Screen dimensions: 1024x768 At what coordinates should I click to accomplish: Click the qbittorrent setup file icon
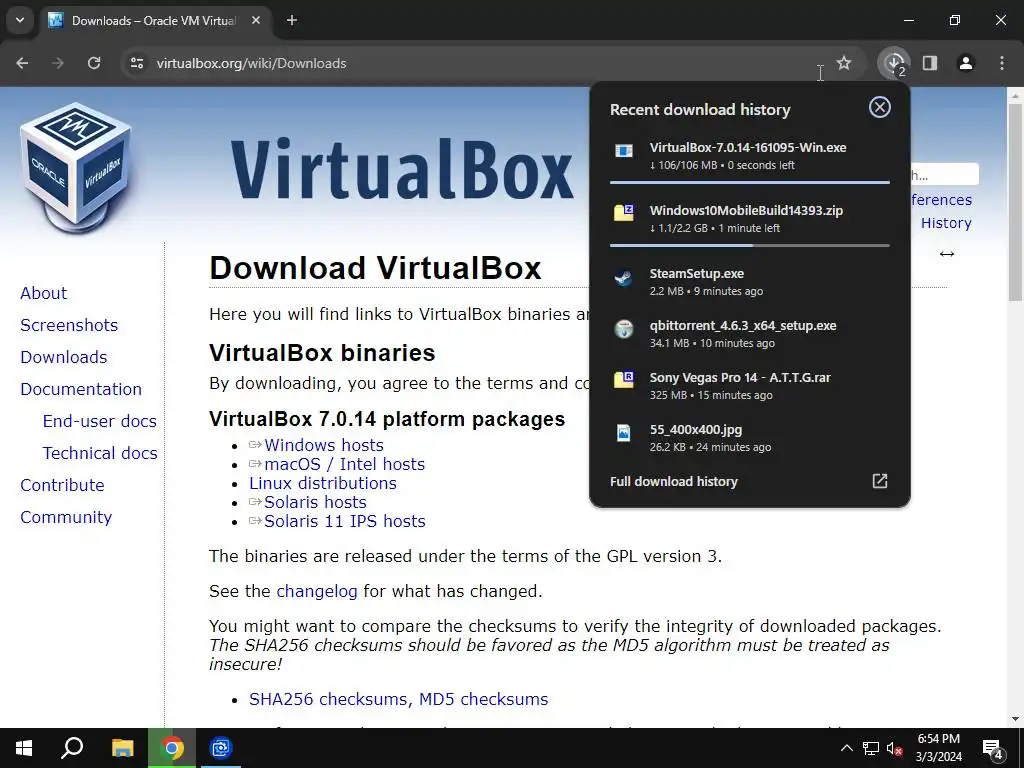click(x=624, y=329)
